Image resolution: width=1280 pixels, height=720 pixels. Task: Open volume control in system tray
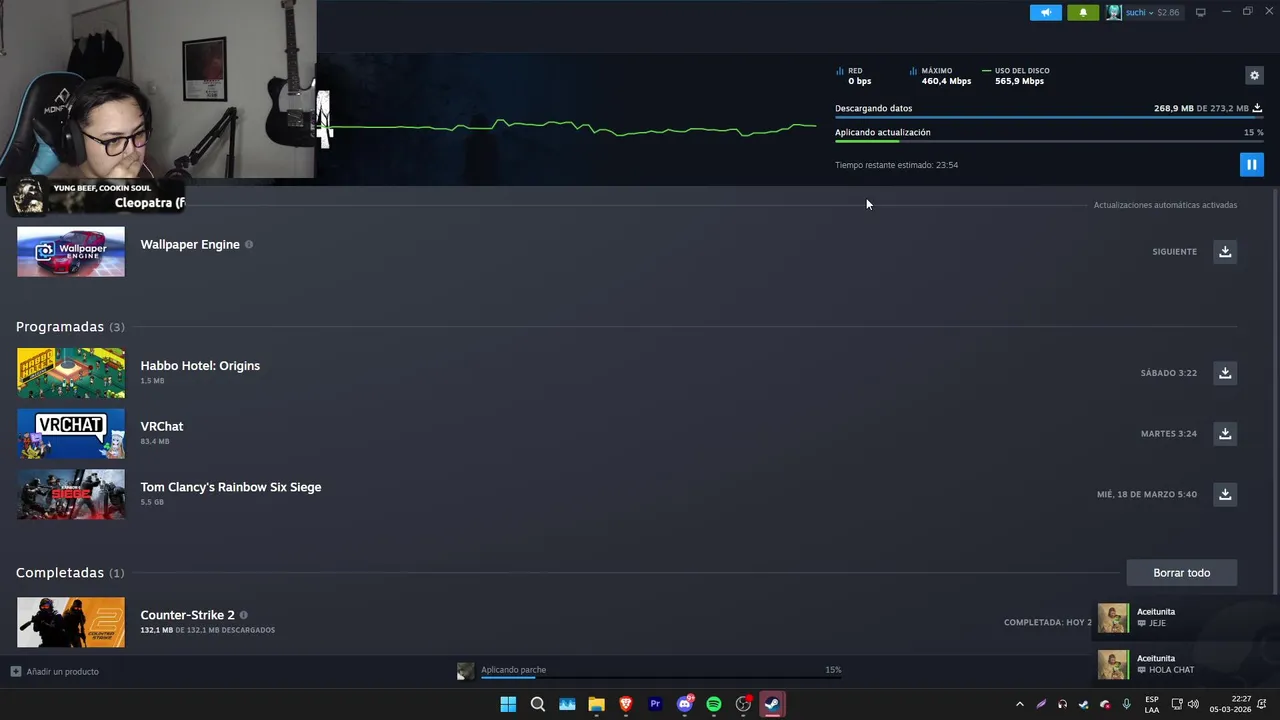[1193, 704]
